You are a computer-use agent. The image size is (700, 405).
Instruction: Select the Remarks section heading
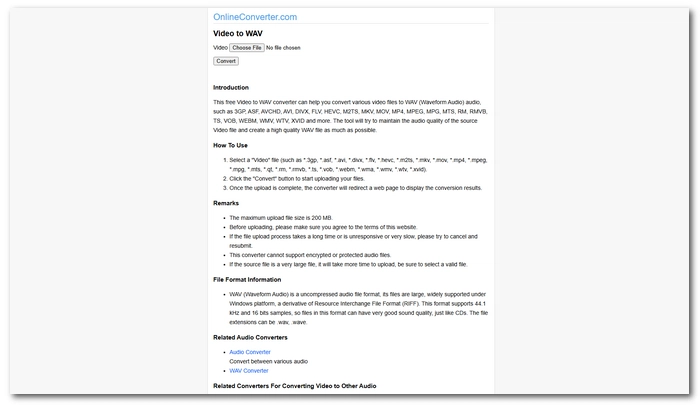[x=226, y=203]
